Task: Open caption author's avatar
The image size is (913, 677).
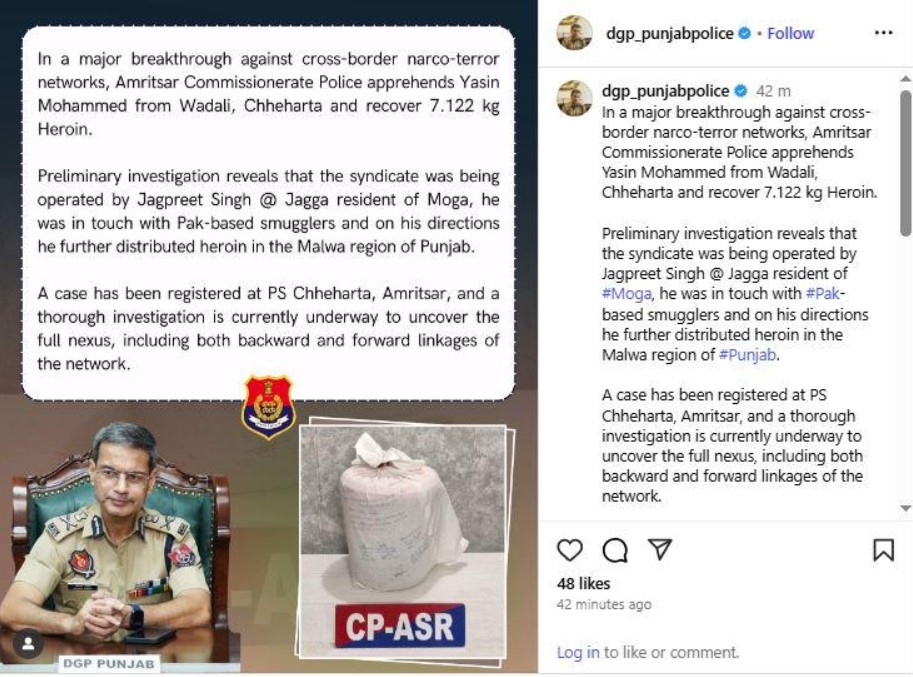Action: [574, 98]
